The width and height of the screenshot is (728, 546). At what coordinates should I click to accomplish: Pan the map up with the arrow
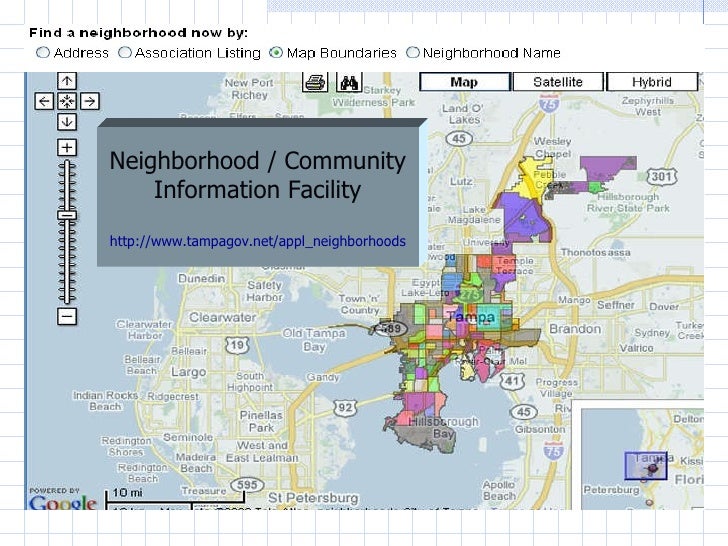coord(67,81)
